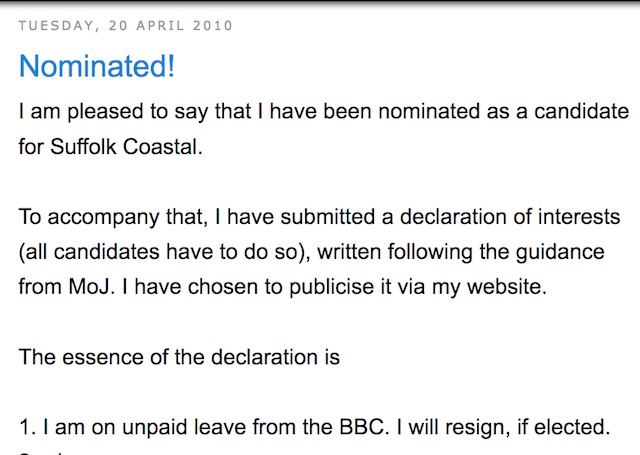Click the number "1." of the list
640x455 pixels.
(x=28, y=427)
